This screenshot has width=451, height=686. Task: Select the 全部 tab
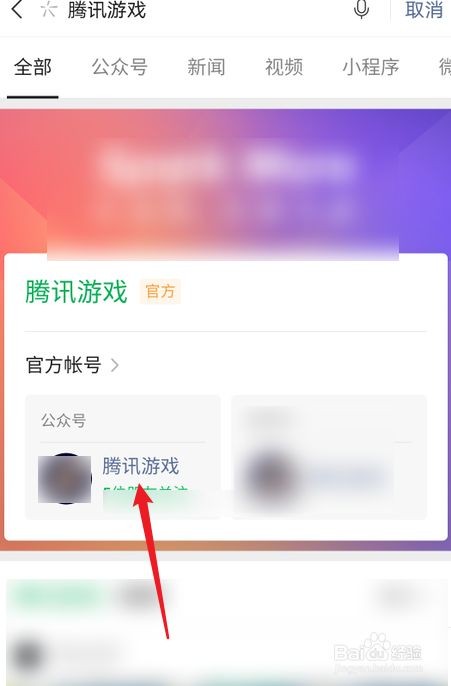tap(33, 67)
